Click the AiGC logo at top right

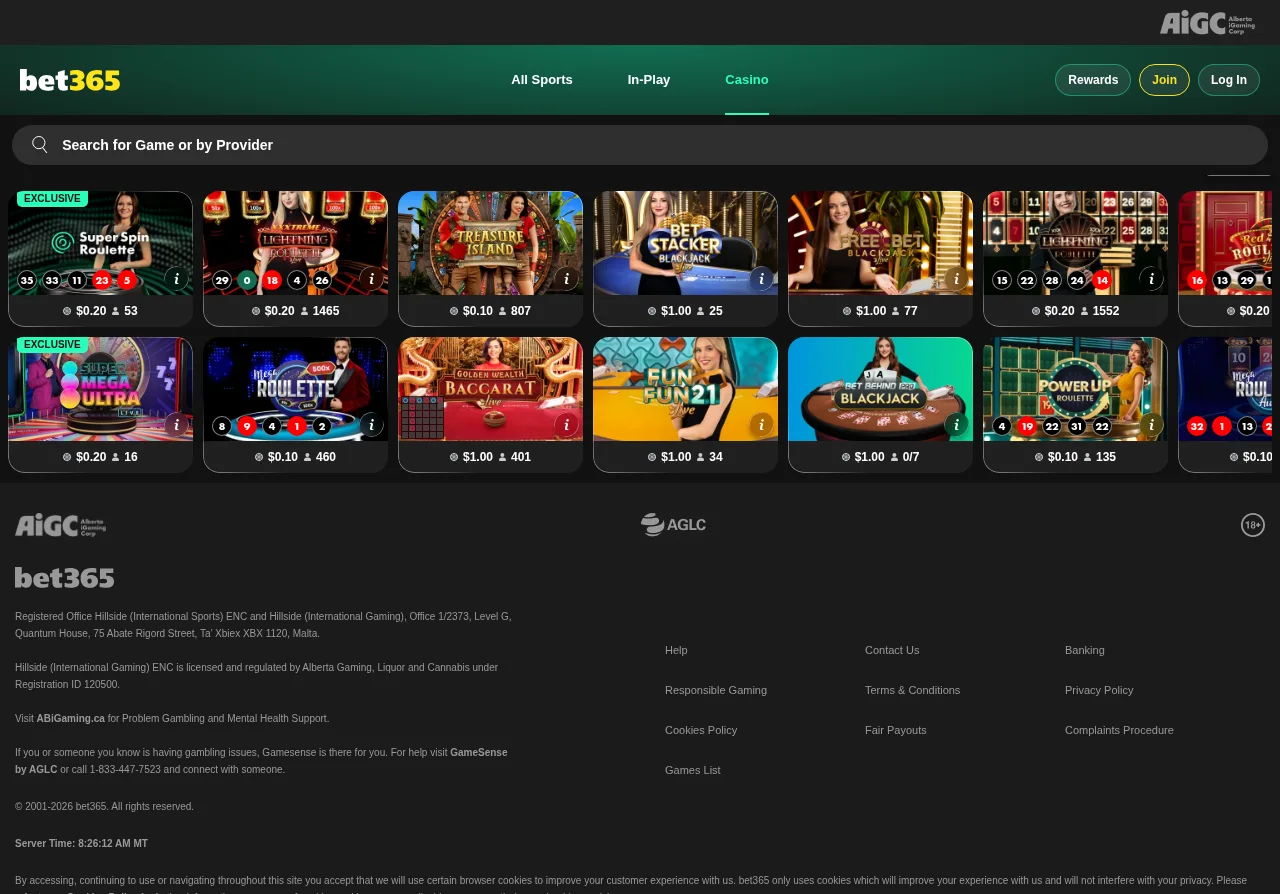[x=1207, y=22]
